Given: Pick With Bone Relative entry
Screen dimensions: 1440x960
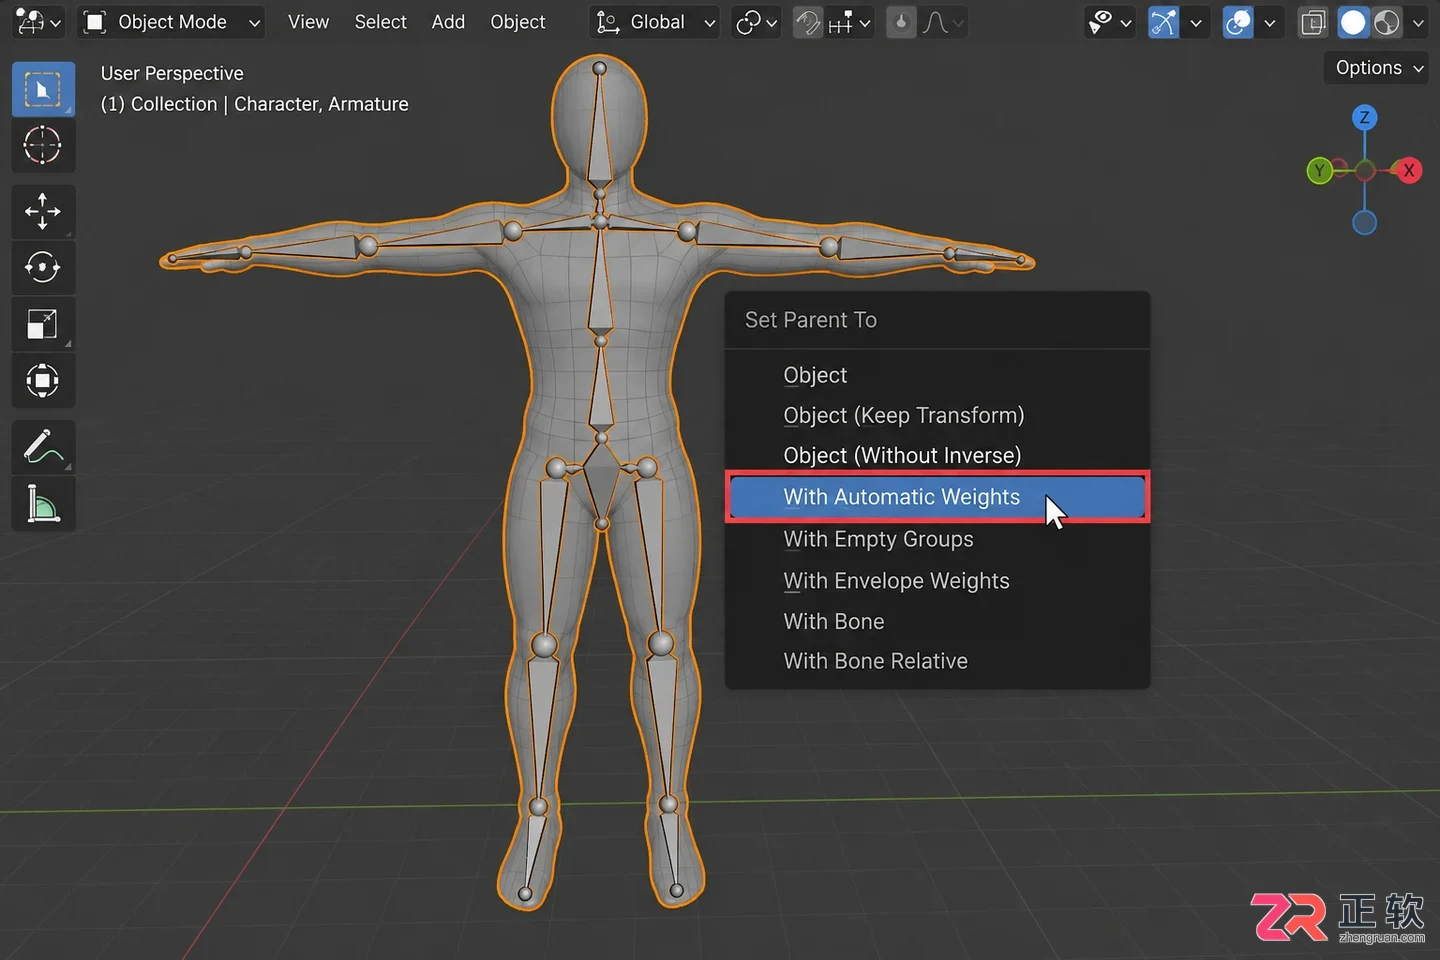Looking at the screenshot, I should pyautogui.click(x=937, y=661).
